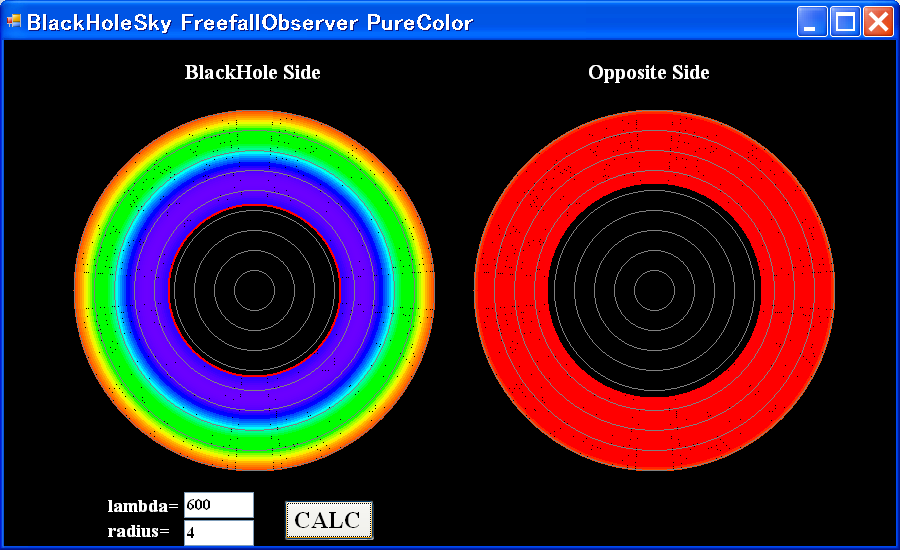Maximize the BlackHoleSky window
This screenshot has height=550, width=900.
point(845,22)
